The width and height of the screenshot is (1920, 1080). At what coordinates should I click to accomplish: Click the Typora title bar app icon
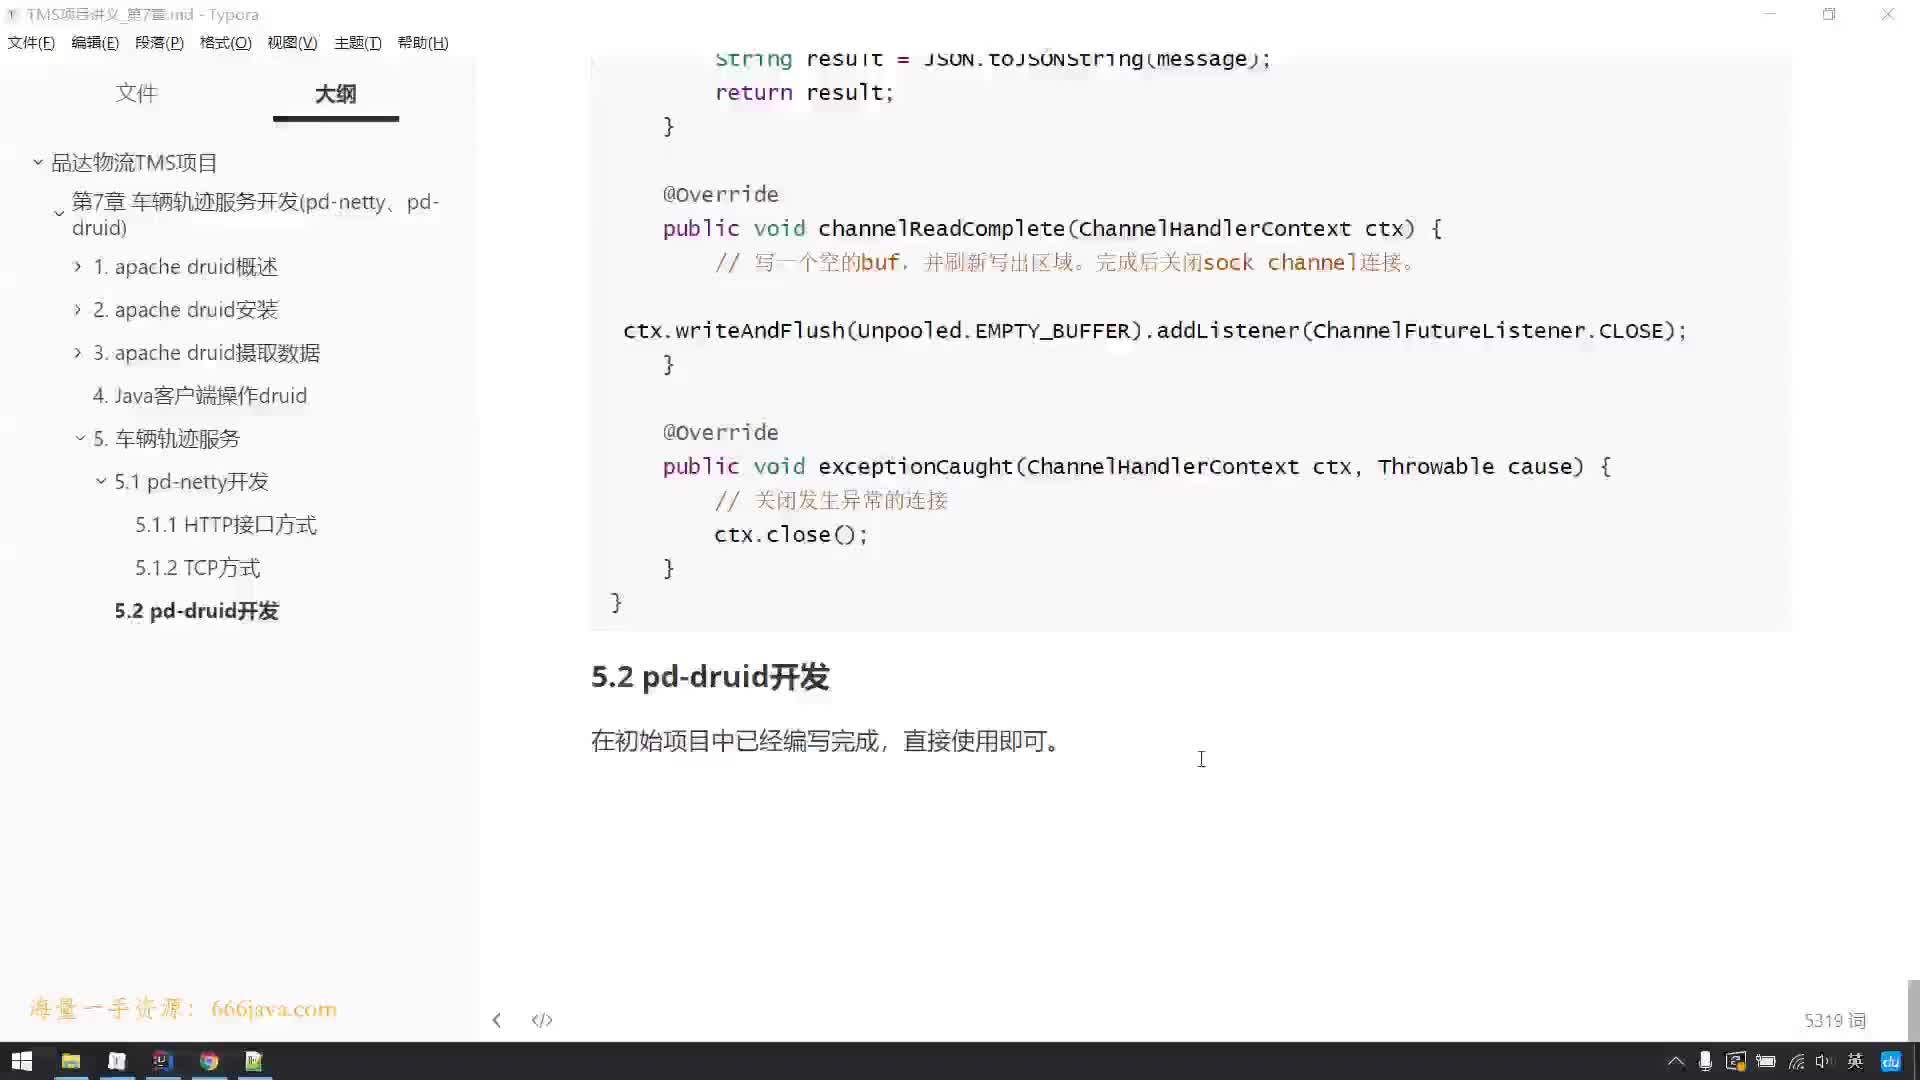[x=13, y=15]
